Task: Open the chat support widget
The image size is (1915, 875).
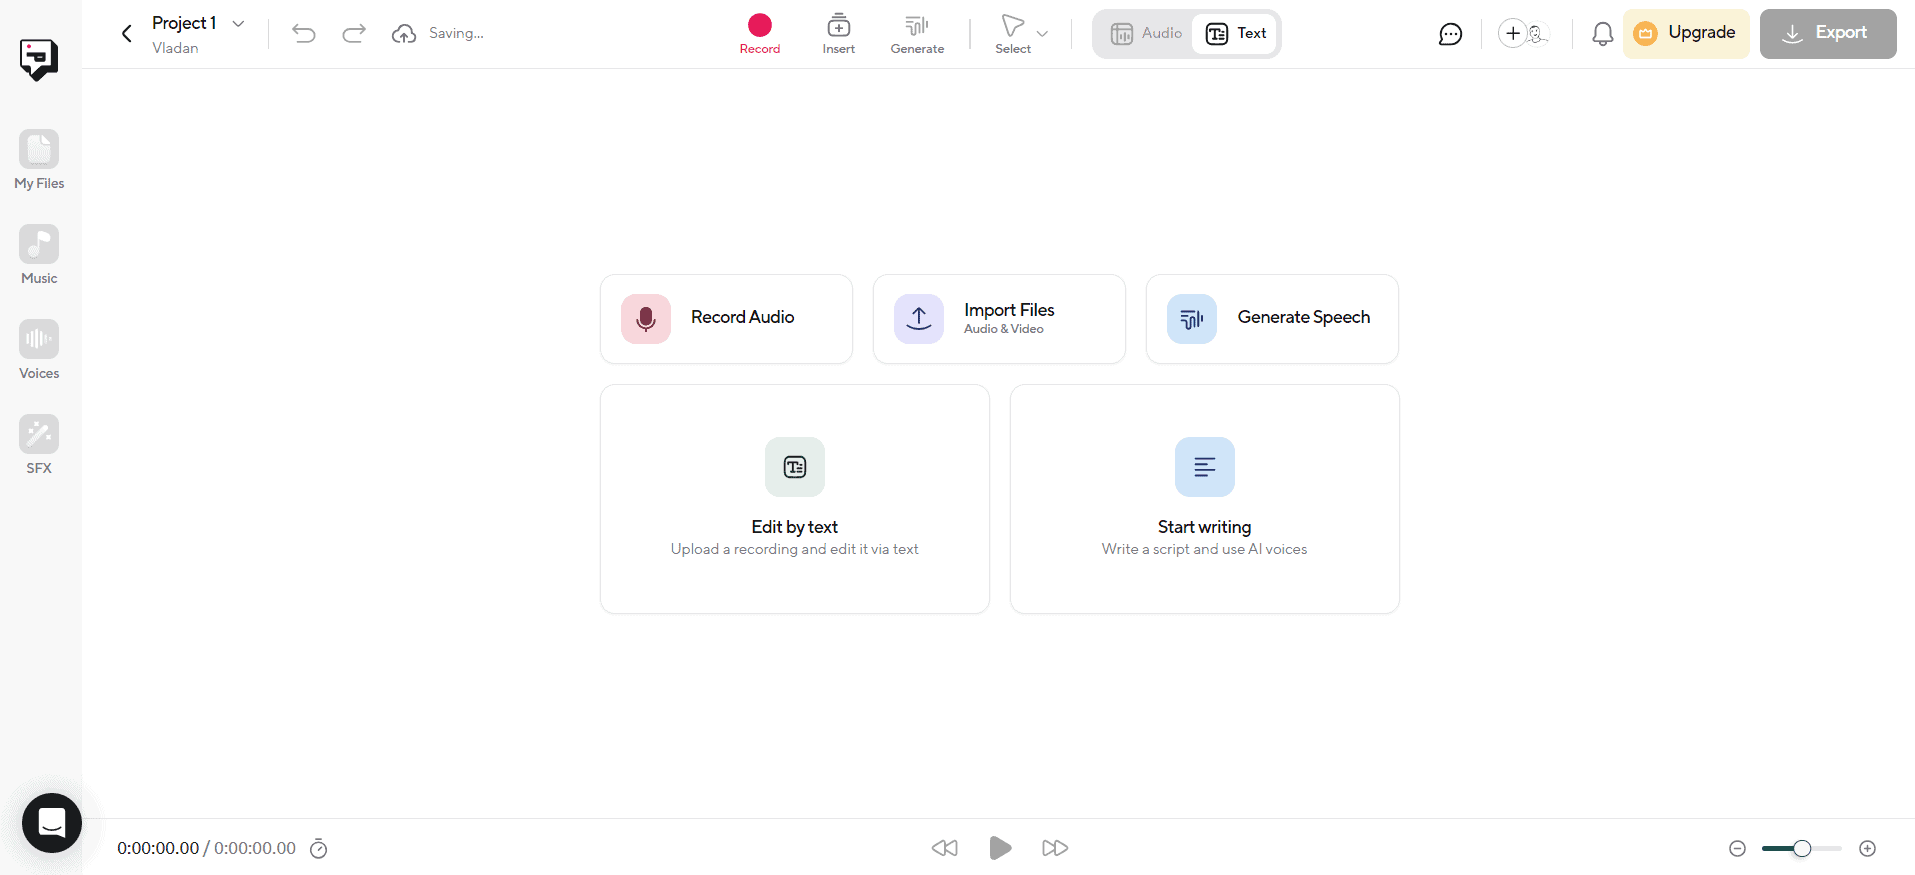Action: point(52,823)
